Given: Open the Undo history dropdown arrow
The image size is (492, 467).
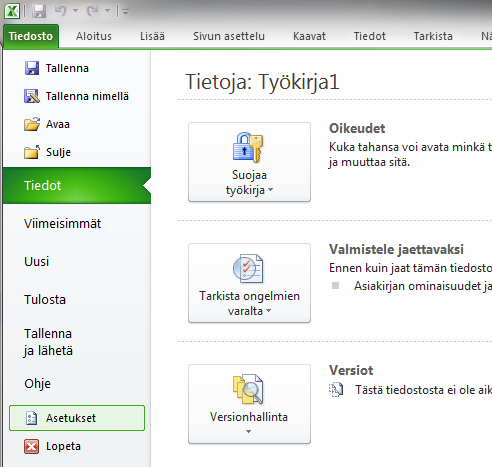Looking at the screenshot, I should (x=76, y=11).
